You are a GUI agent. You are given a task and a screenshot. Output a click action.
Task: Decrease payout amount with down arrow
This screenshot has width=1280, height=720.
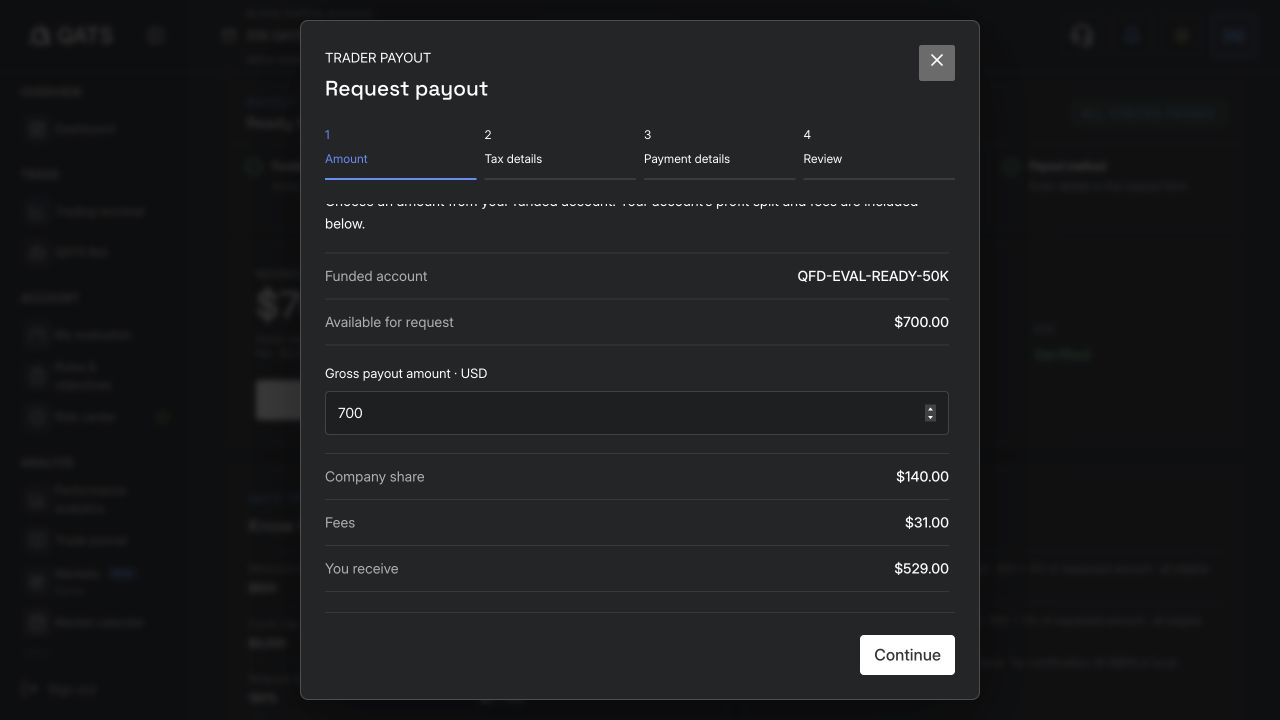930,417
